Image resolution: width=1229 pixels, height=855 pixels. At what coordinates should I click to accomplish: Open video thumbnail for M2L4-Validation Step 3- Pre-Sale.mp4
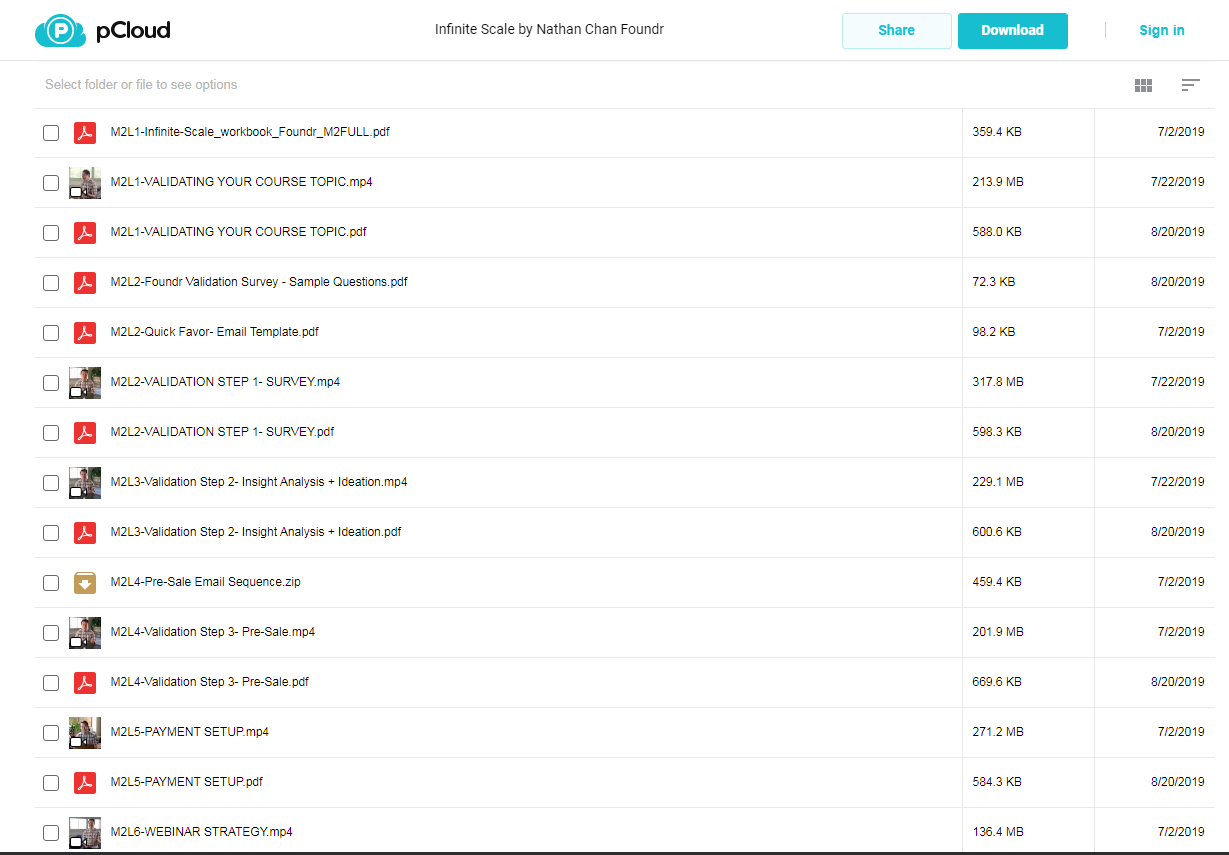[x=85, y=633]
